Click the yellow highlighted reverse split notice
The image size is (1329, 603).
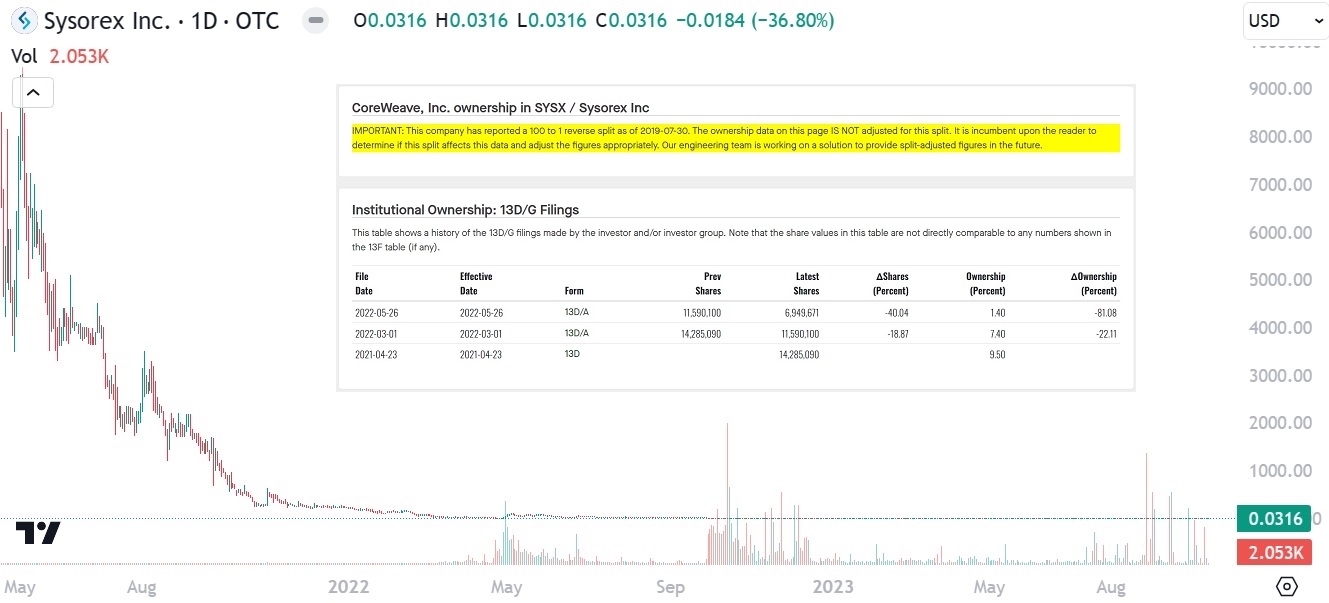tap(735, 138)
